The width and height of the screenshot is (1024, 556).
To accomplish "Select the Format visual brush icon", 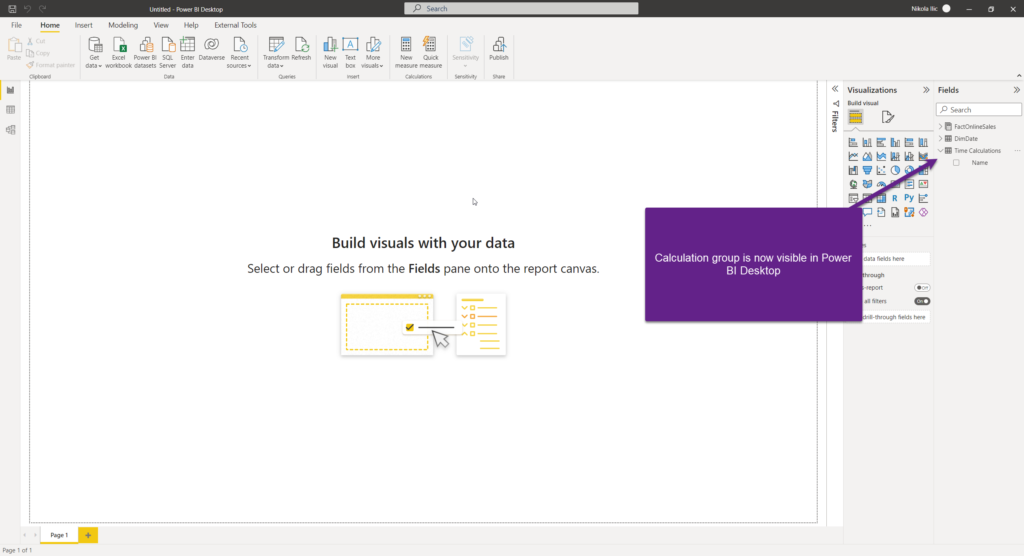I will pos(888,118).
